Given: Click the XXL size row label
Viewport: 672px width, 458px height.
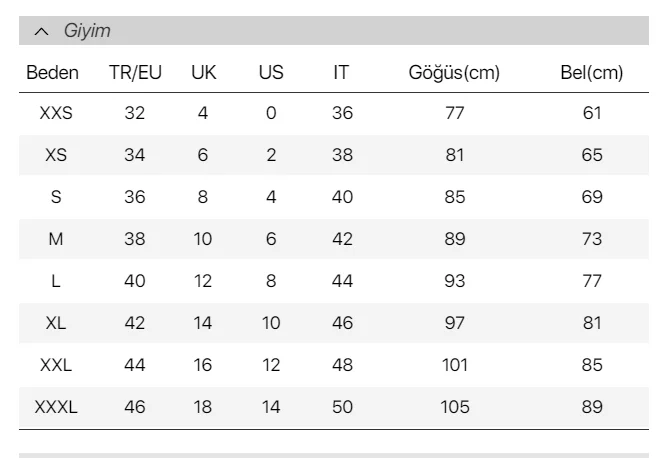Looking at the screenshot, I should 56,366.
